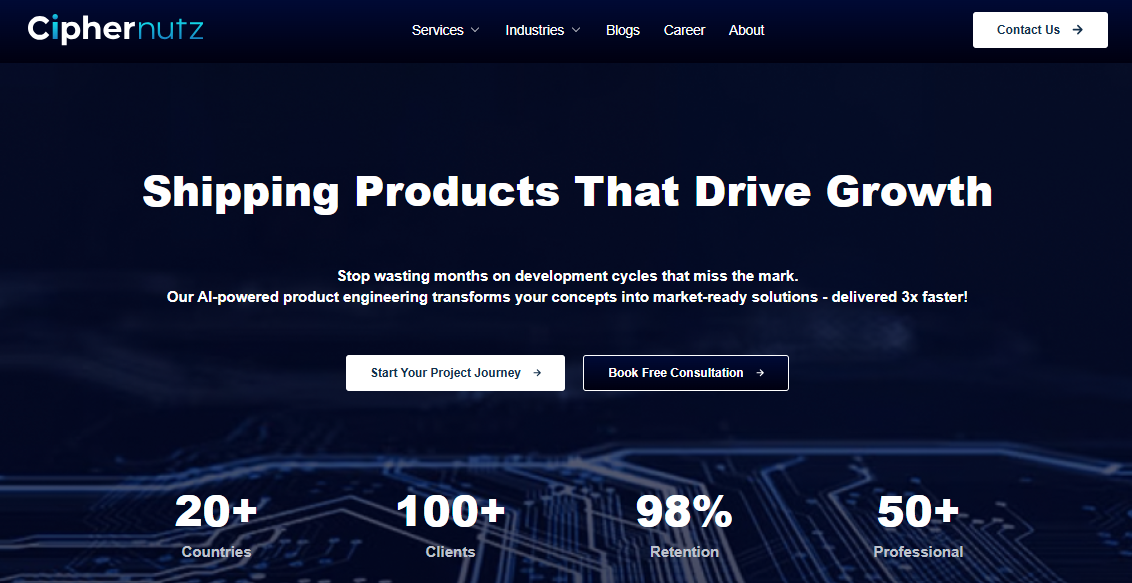Click the 98% statistic
The image size is (1132, 583).
click(x=684, y=511)
